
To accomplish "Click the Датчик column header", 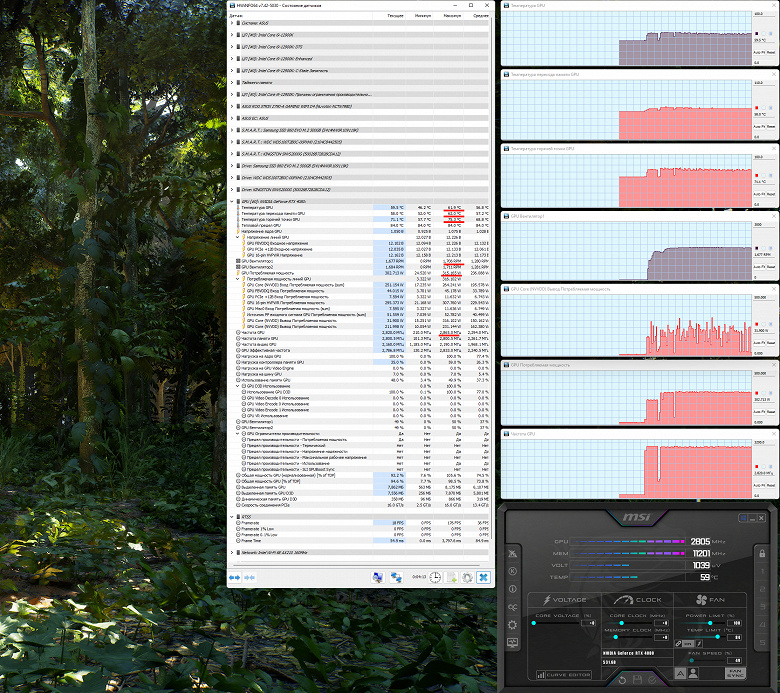I will click(234, 16).
